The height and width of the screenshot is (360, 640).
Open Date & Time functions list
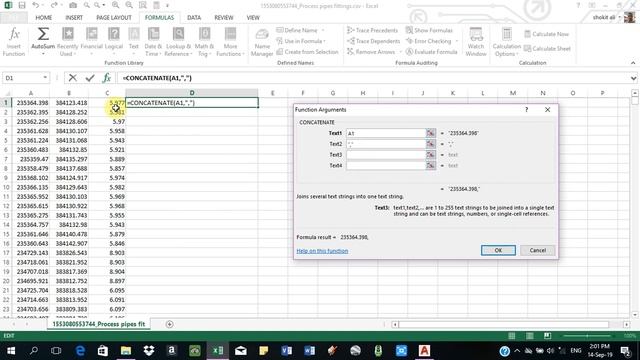pos(153,42)
